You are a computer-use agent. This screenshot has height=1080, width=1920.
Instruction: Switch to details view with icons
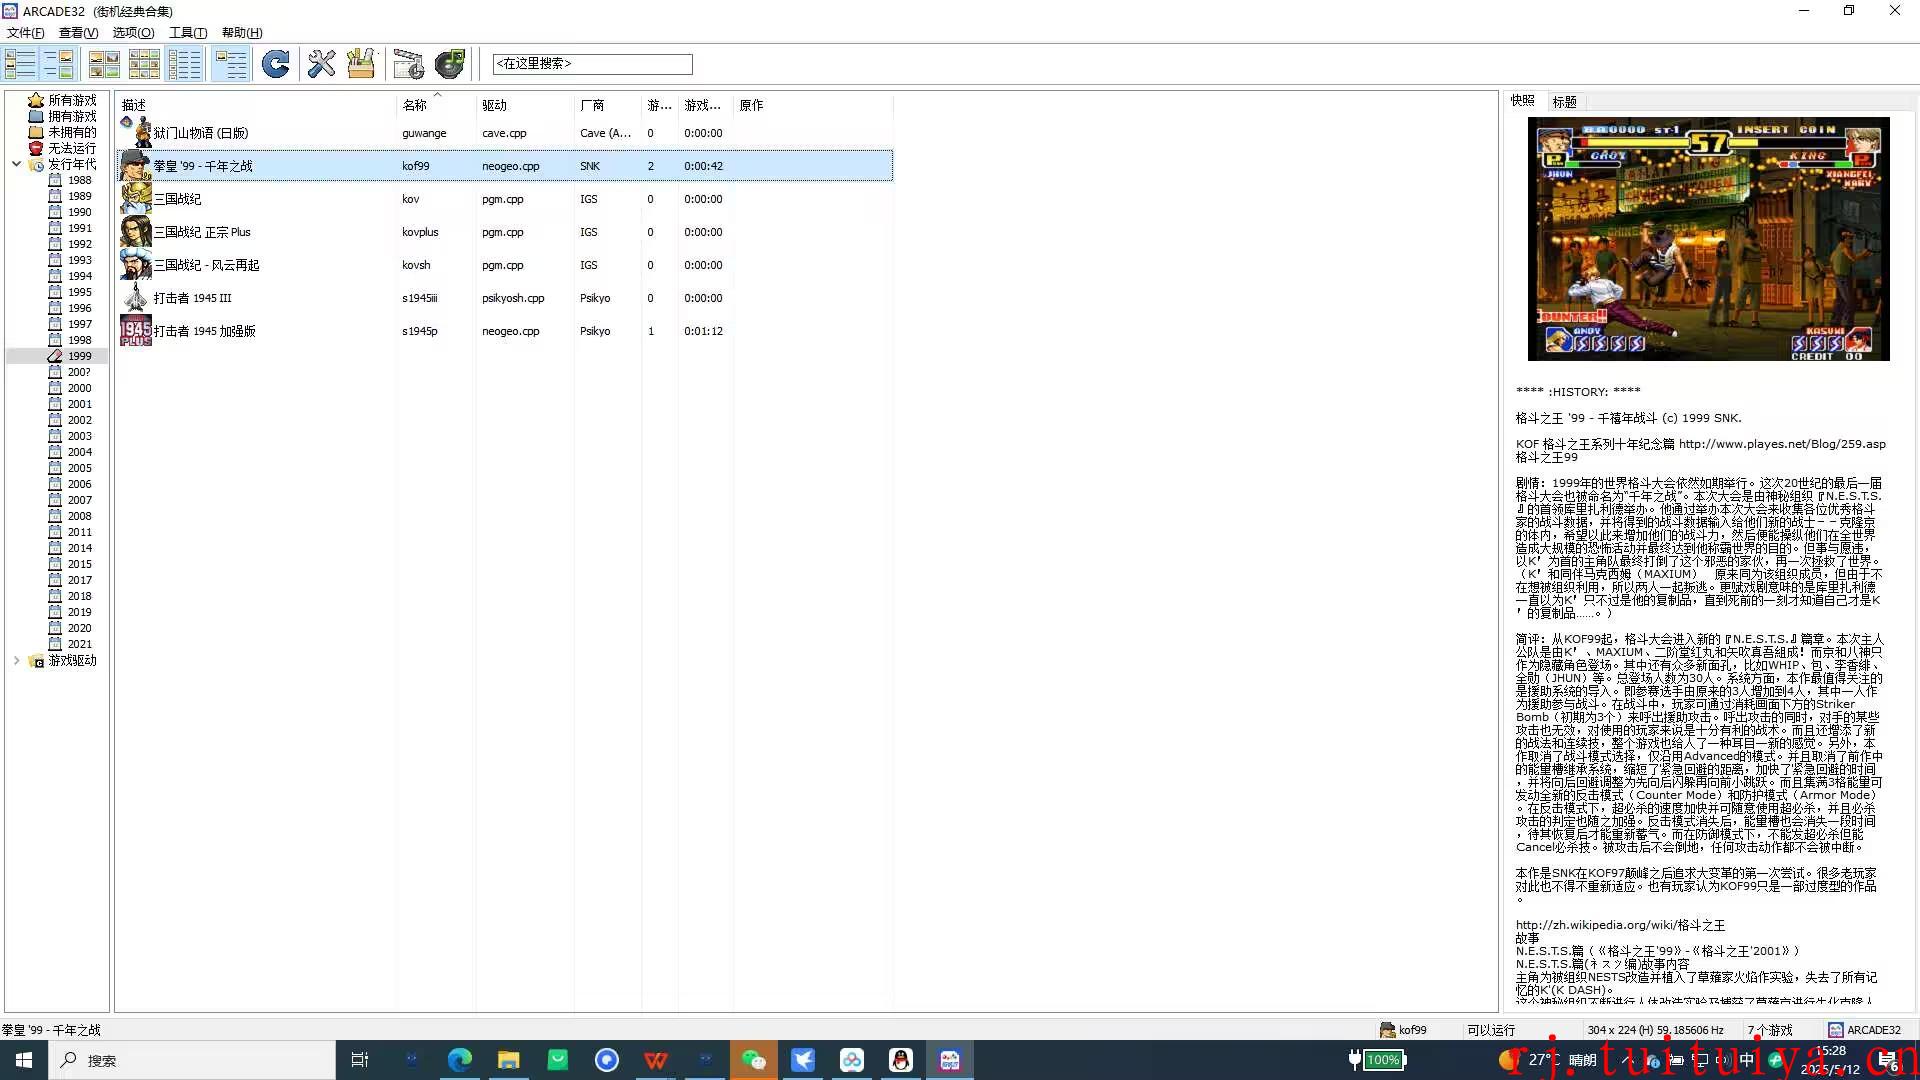pyautogui.click(x=230, y=64)
